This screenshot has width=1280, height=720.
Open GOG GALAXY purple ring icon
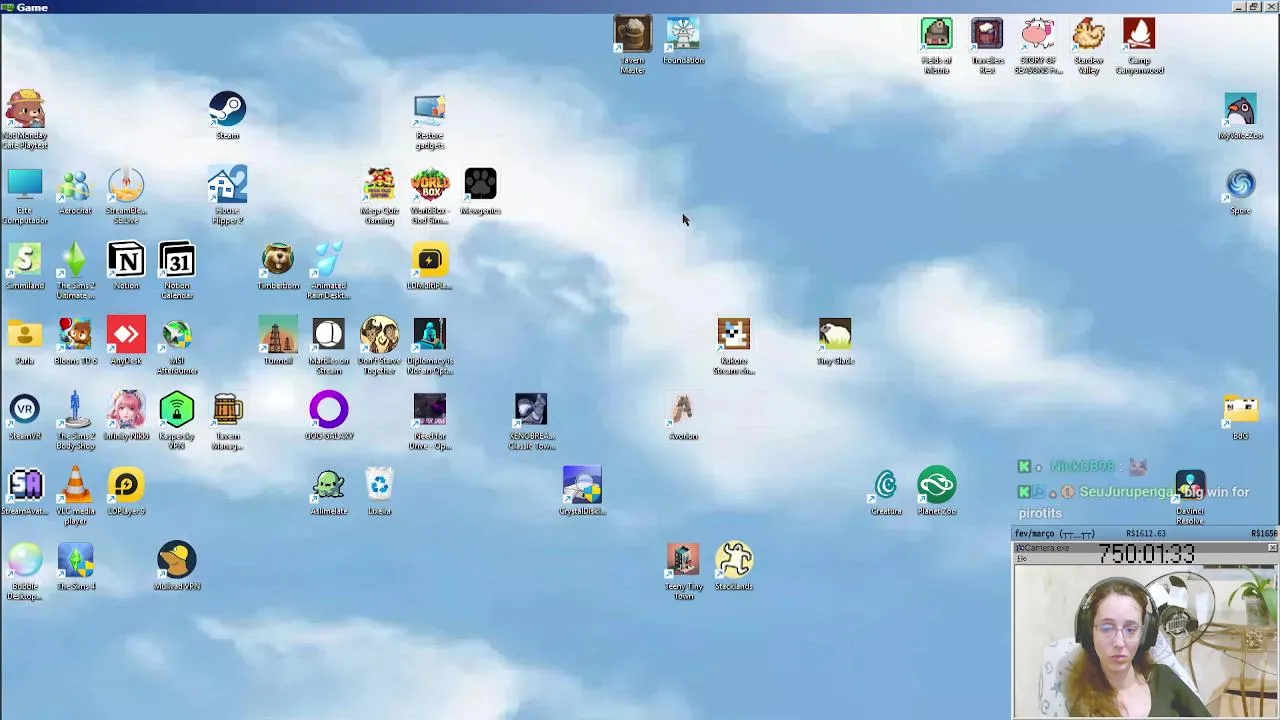pyautogui.click(x=328, y=410)
